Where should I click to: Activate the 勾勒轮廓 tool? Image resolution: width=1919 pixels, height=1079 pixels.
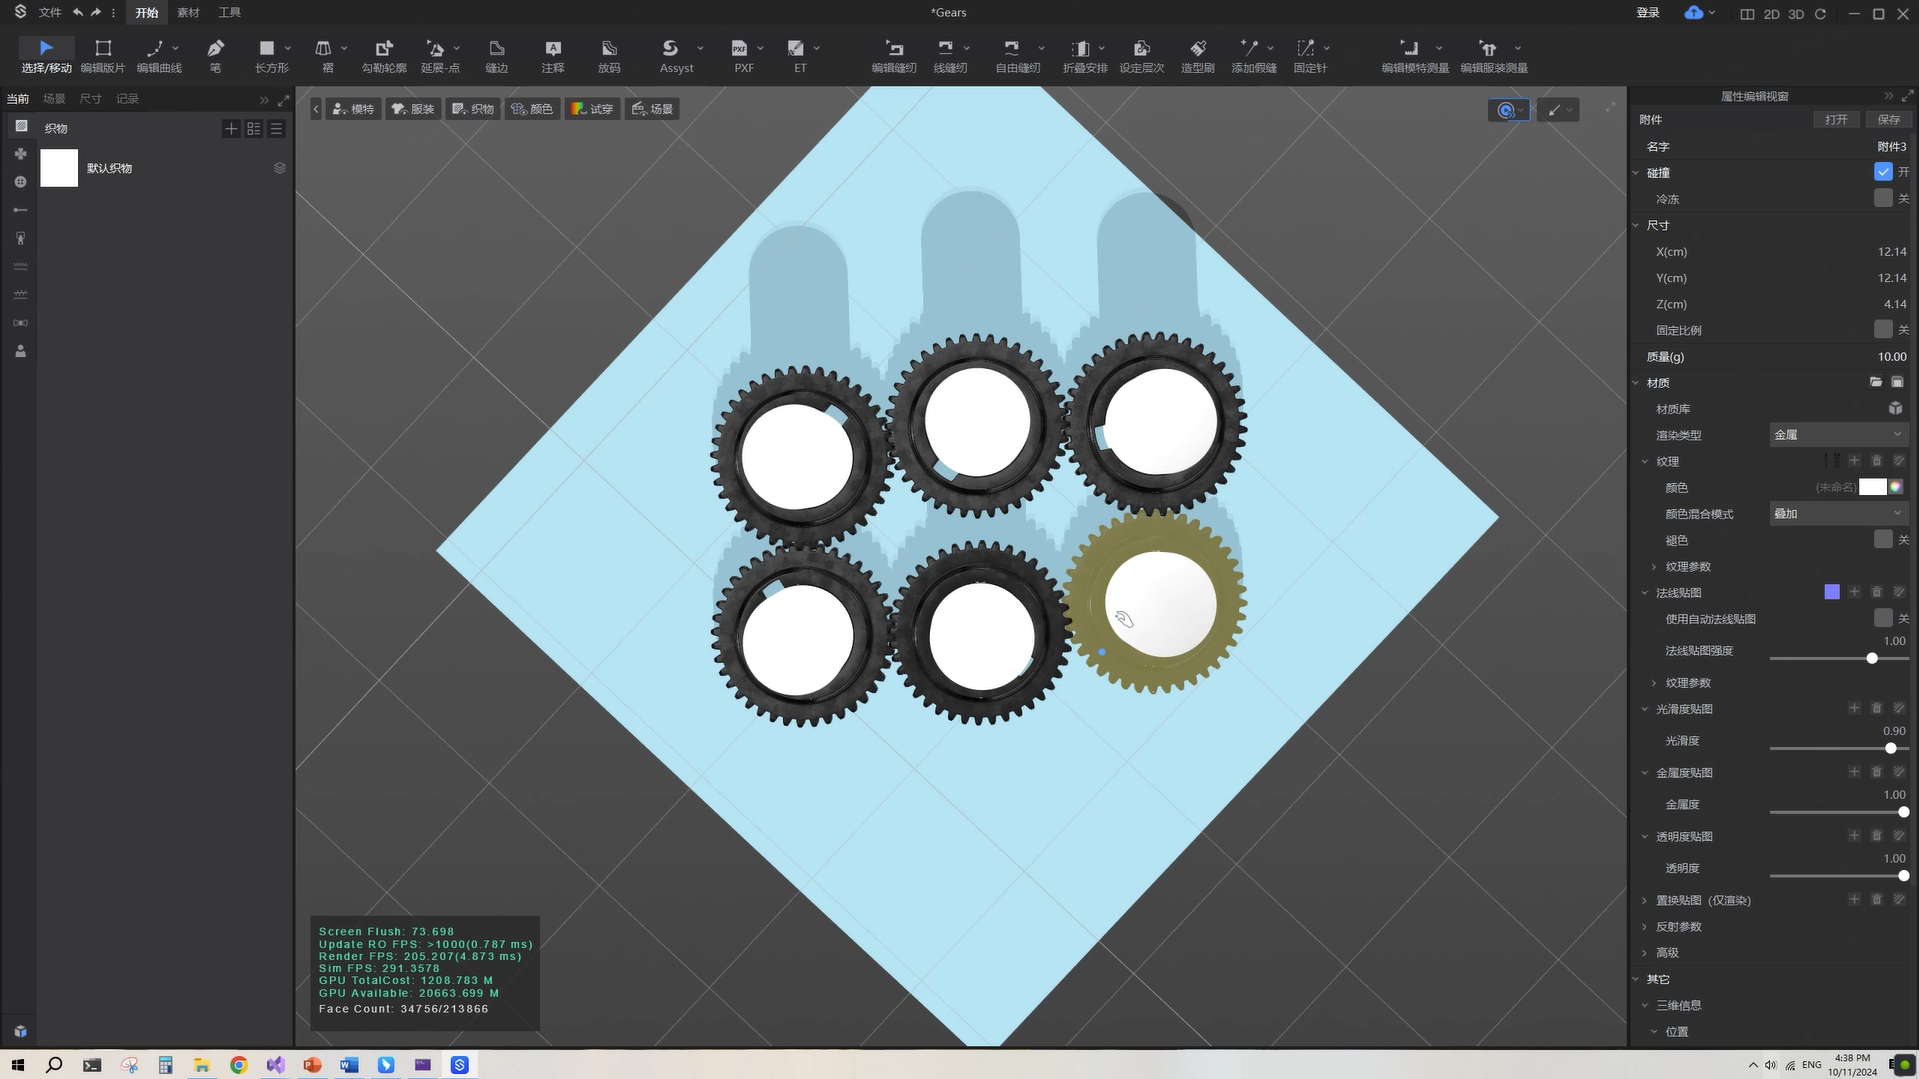(x=384, y=55)
